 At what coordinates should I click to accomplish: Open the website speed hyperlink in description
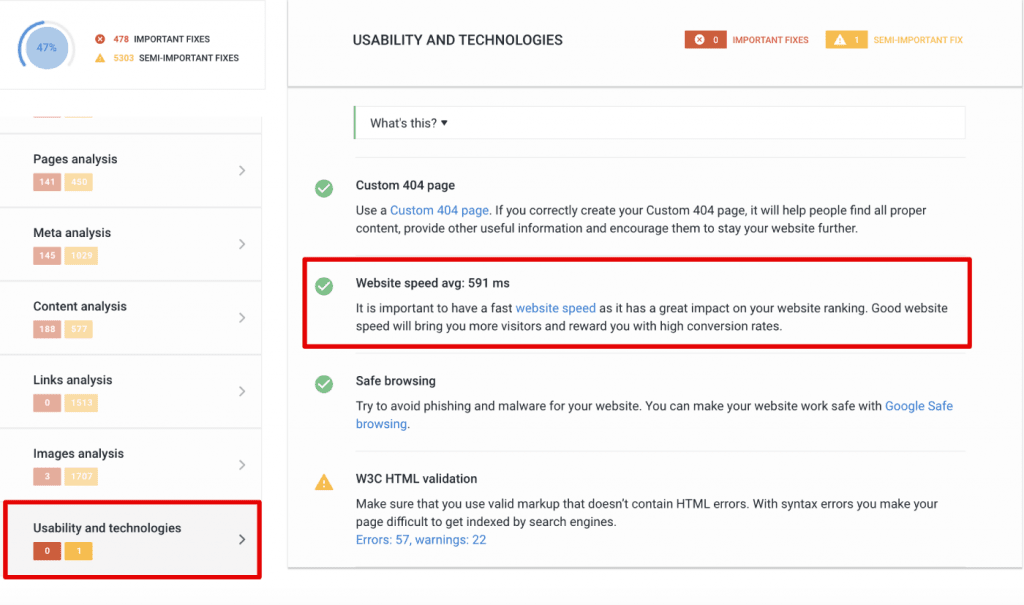point(555,308)
